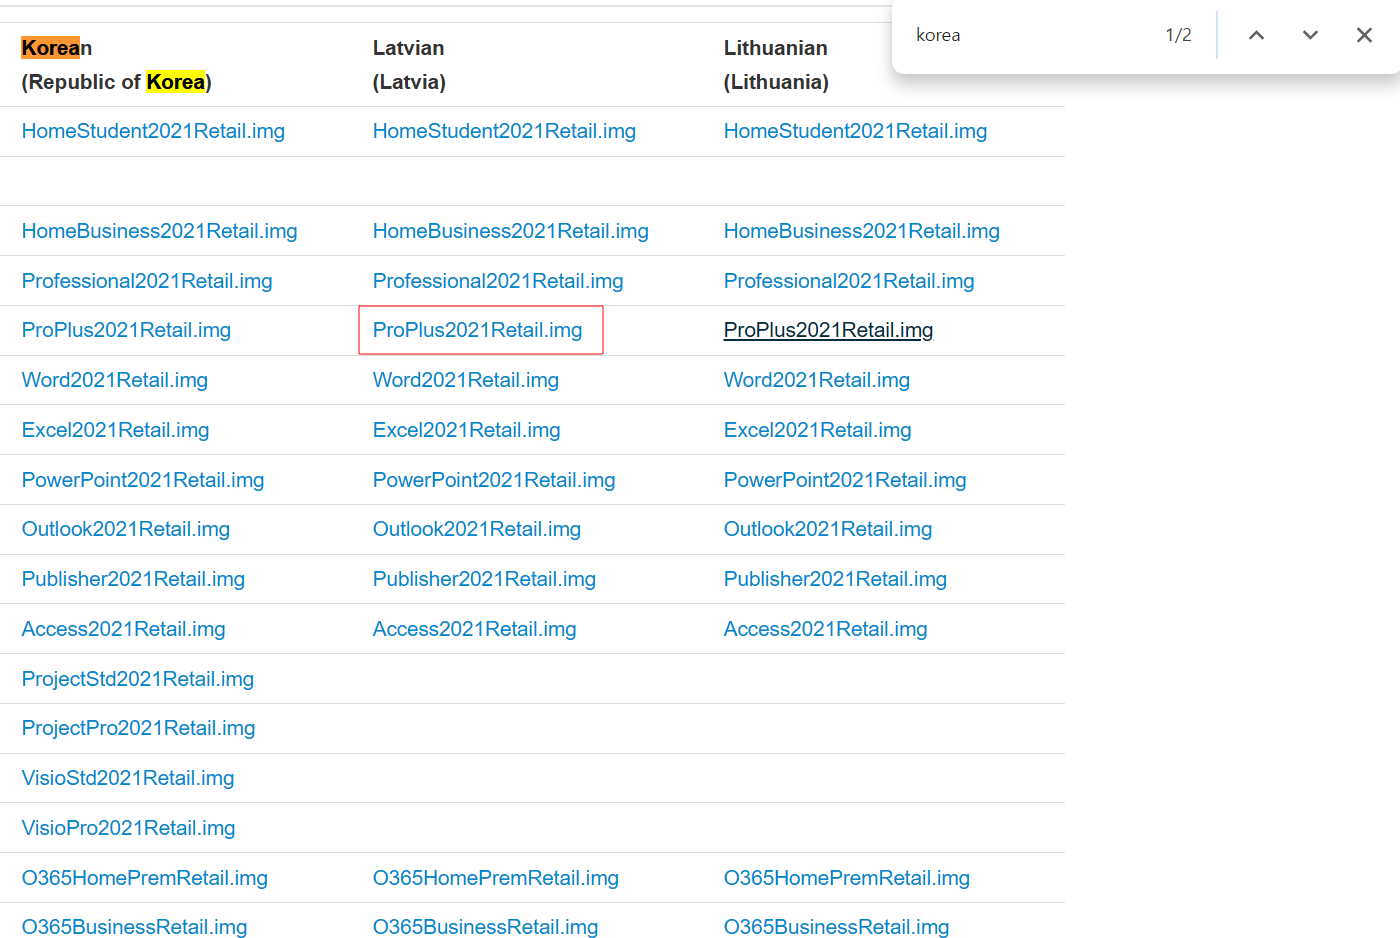Screen dimensions: 1400x938
Task: Click the 1/2 match counter
Action: [x=1178, y=35]
